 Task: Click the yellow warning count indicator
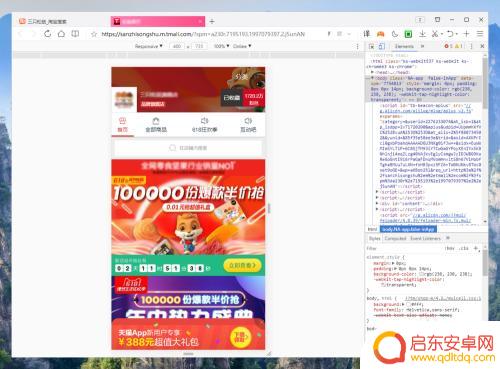(x=459, y=46)
